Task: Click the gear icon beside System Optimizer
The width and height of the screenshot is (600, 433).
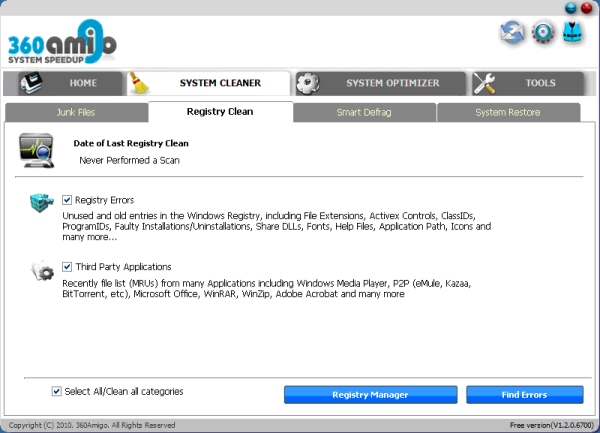Action: (x=308, y=84)
